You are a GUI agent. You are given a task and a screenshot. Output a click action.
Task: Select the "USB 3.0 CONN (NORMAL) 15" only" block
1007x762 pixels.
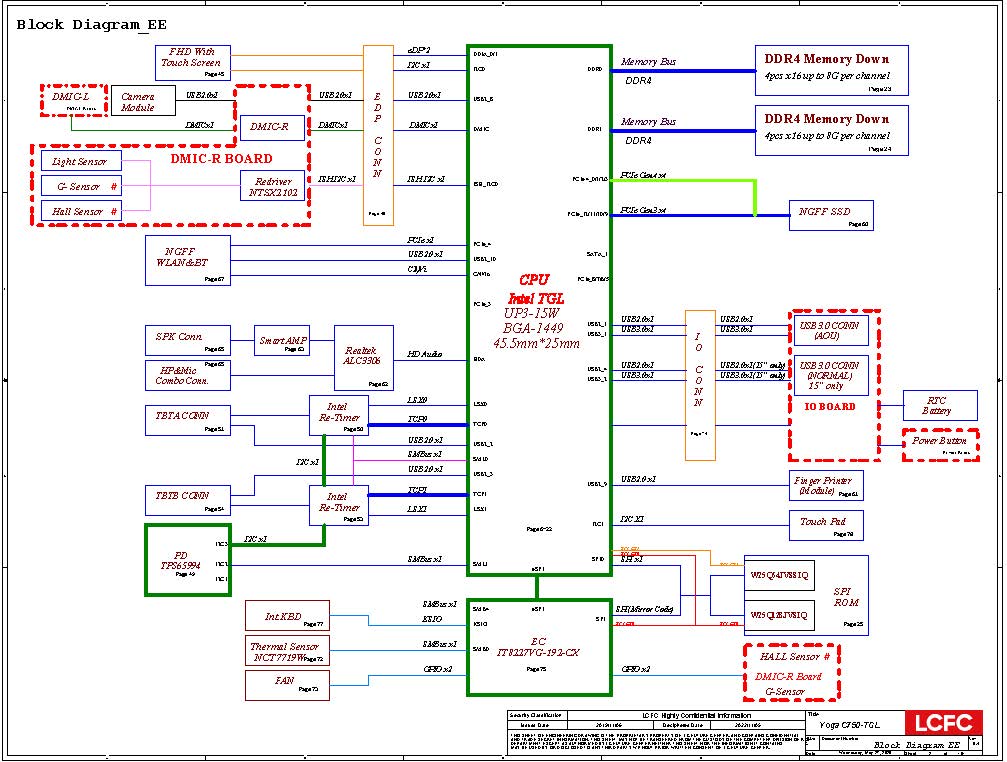click(x=831, y=375)
